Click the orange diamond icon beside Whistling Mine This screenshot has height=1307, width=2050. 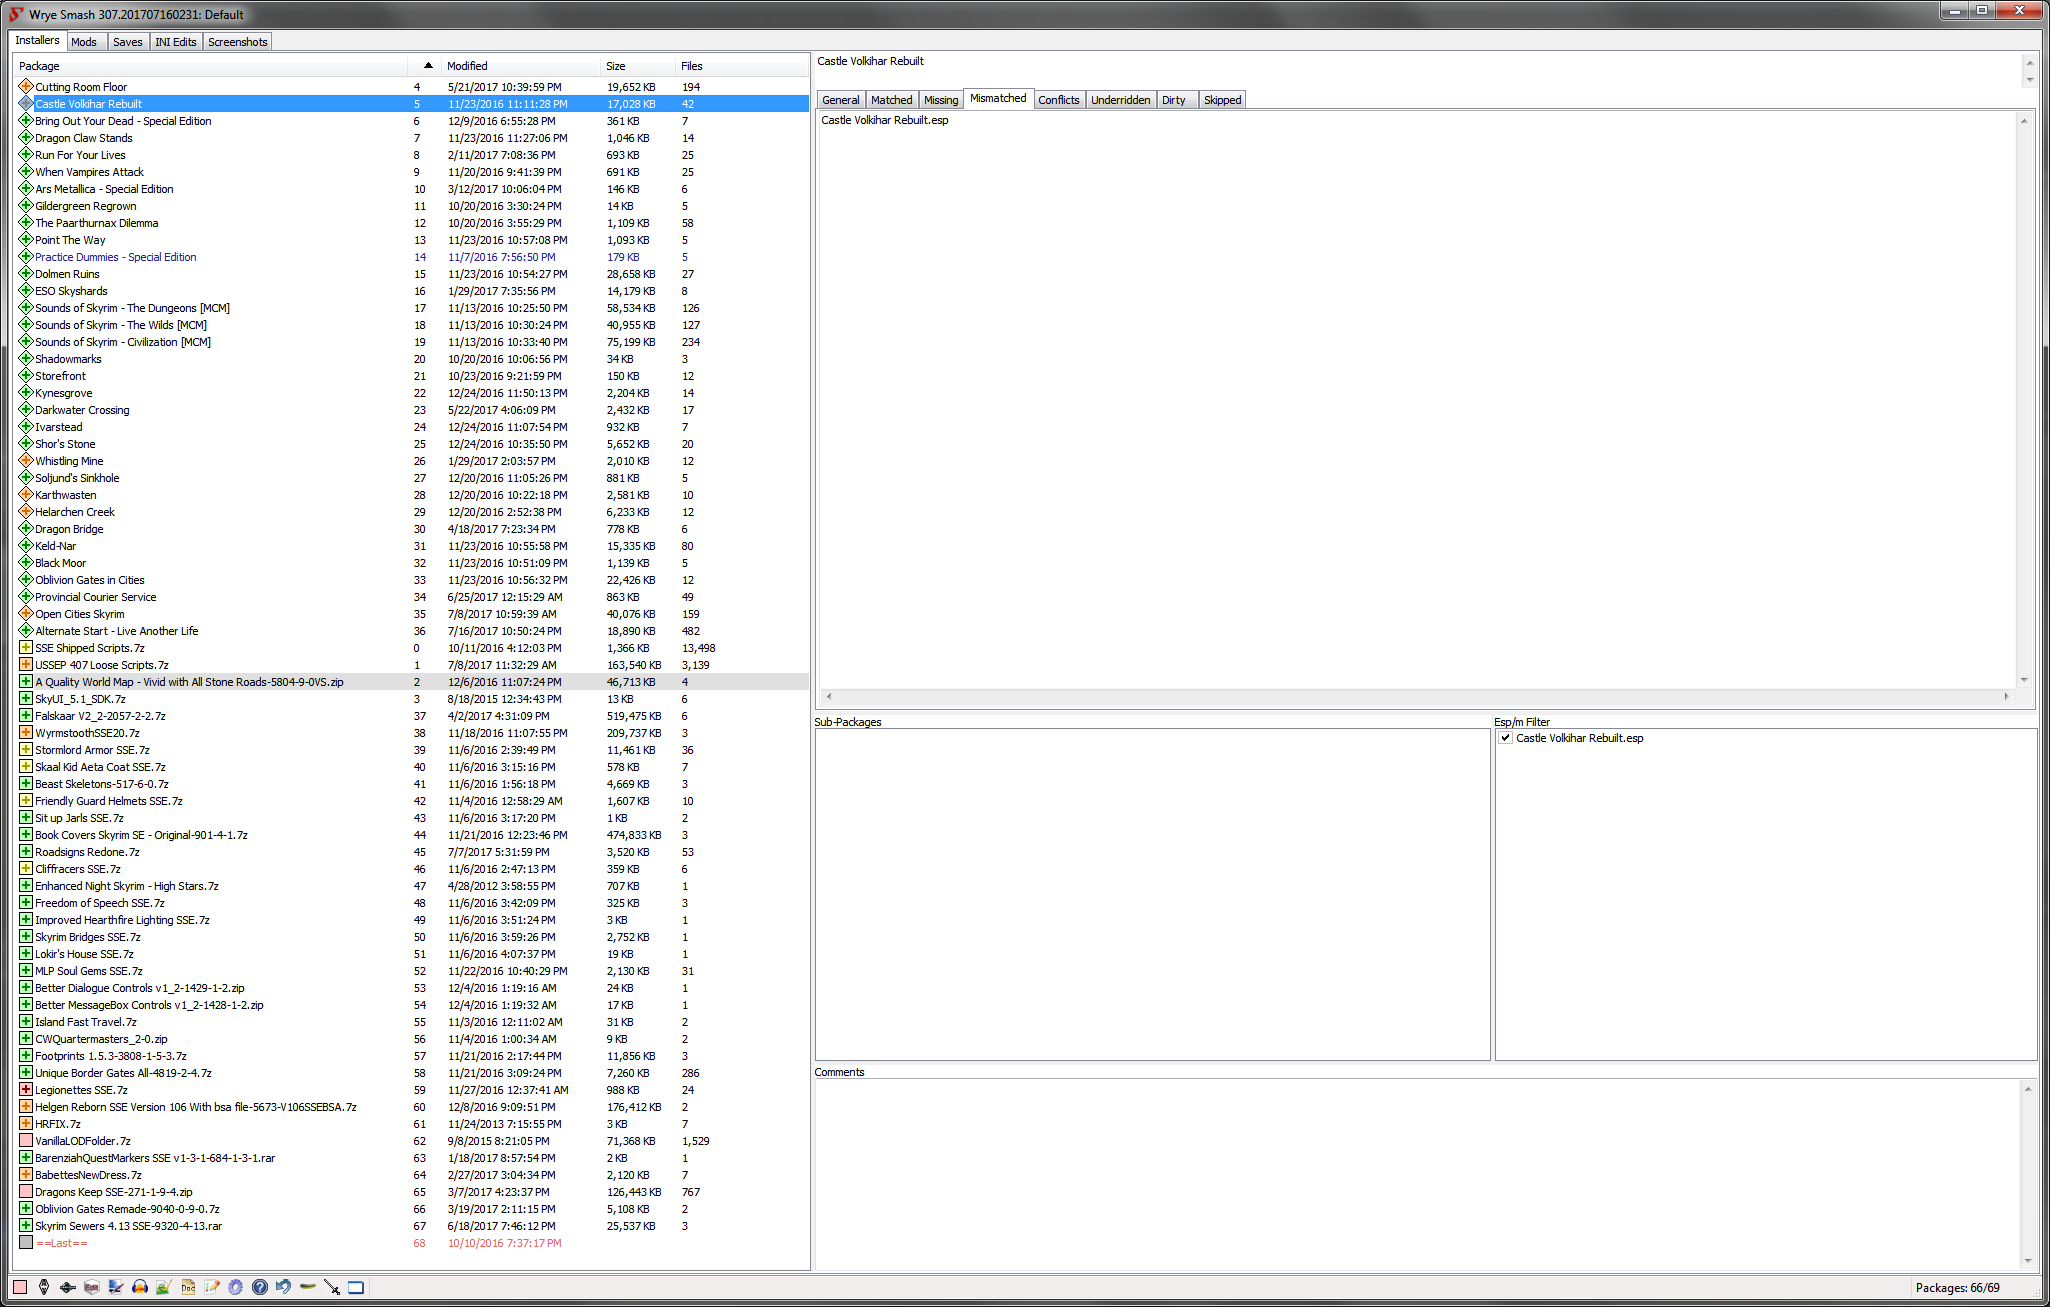[26, 461]
